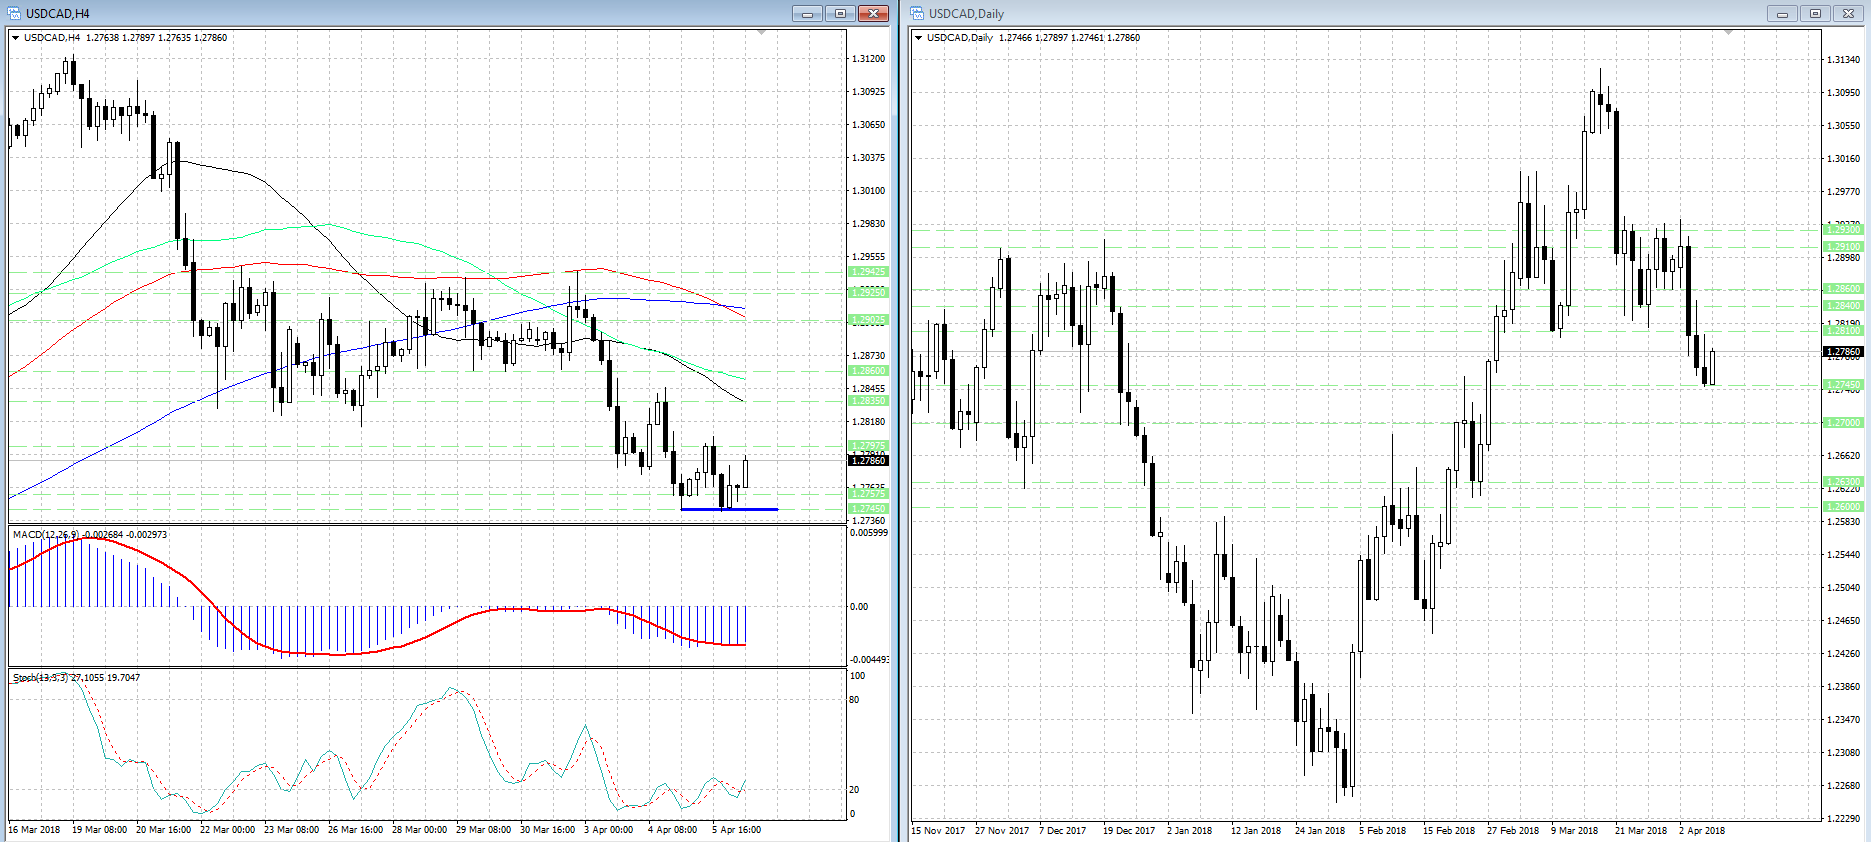Screen dimensions: 1871x842
Task: Maximize the USDCAD,H4 chart window
Action: tap(840, 13)
